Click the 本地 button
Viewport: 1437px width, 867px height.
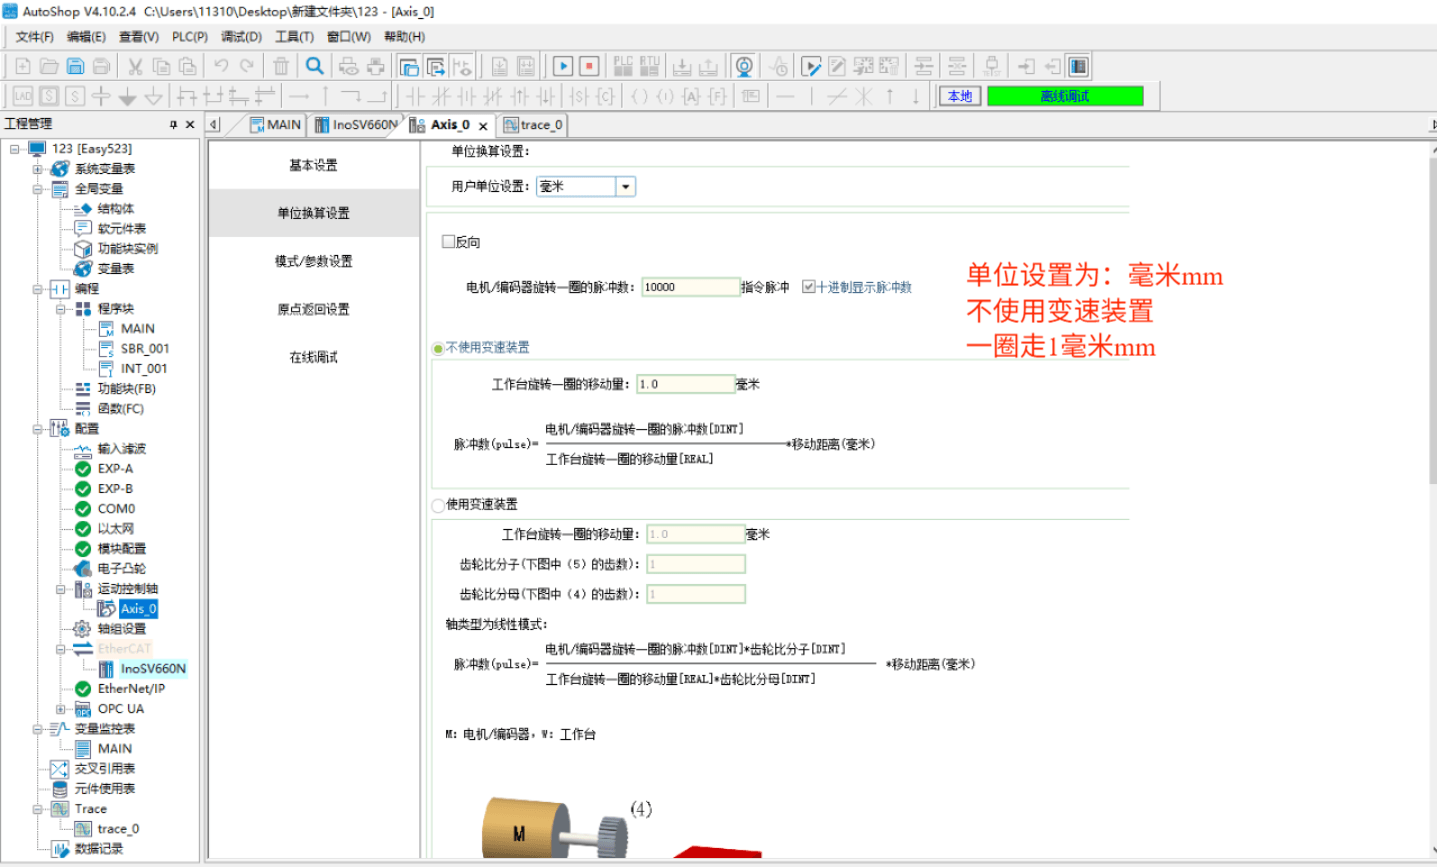coord(960,96)
